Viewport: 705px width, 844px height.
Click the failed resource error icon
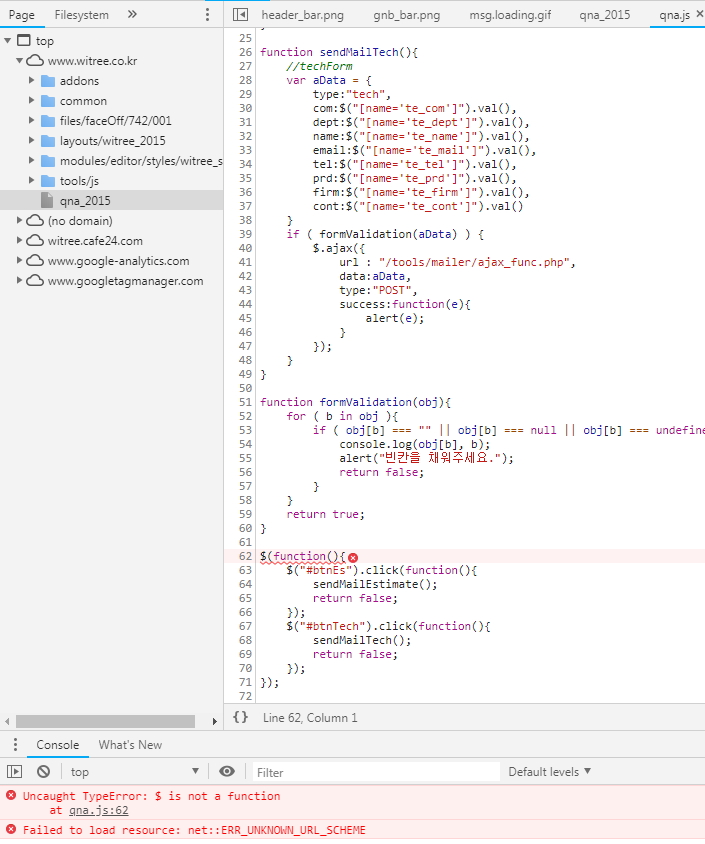(x=11, y=829)
